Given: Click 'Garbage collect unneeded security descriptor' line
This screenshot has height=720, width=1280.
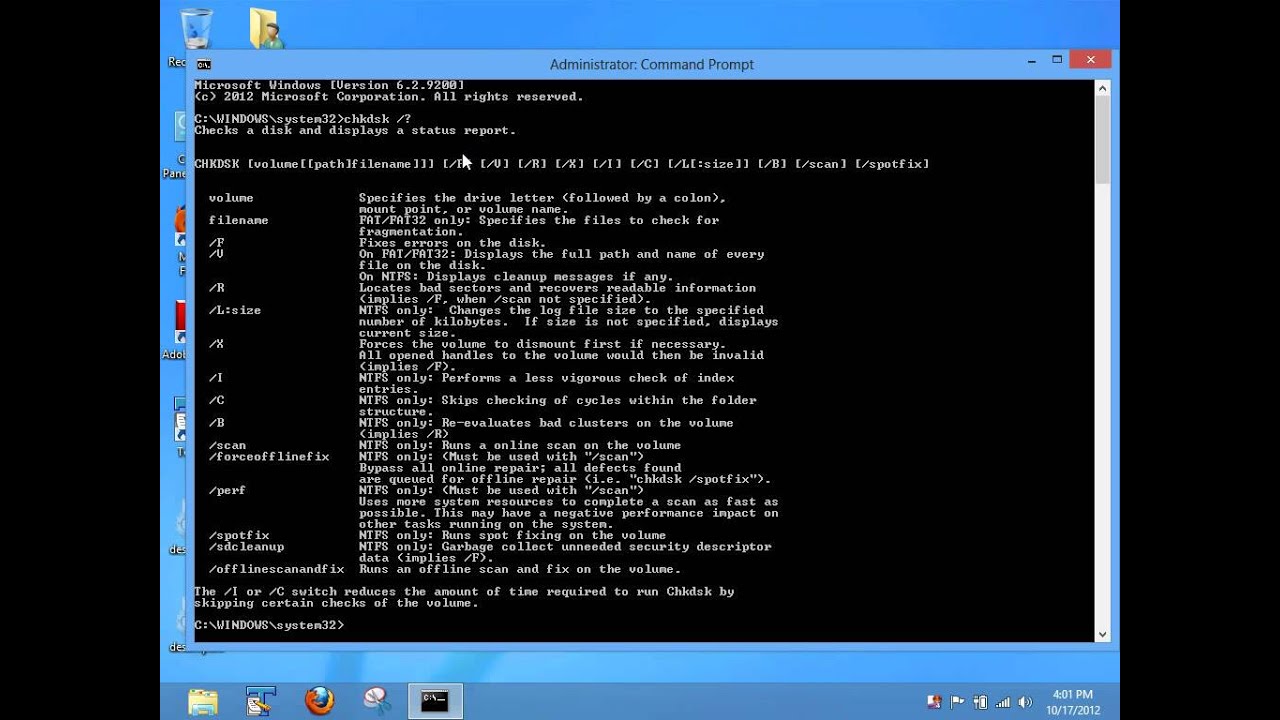Looking at the screenshot, I should (565, 547).
